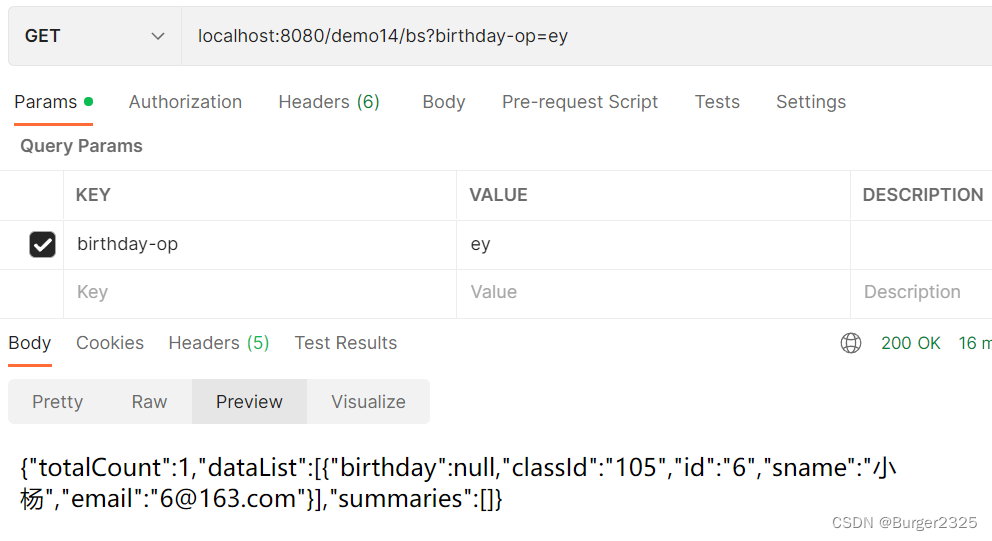This screenshot has height=541, width=992.
Task: Switch response view to Raw
Action: coord(149,402)
